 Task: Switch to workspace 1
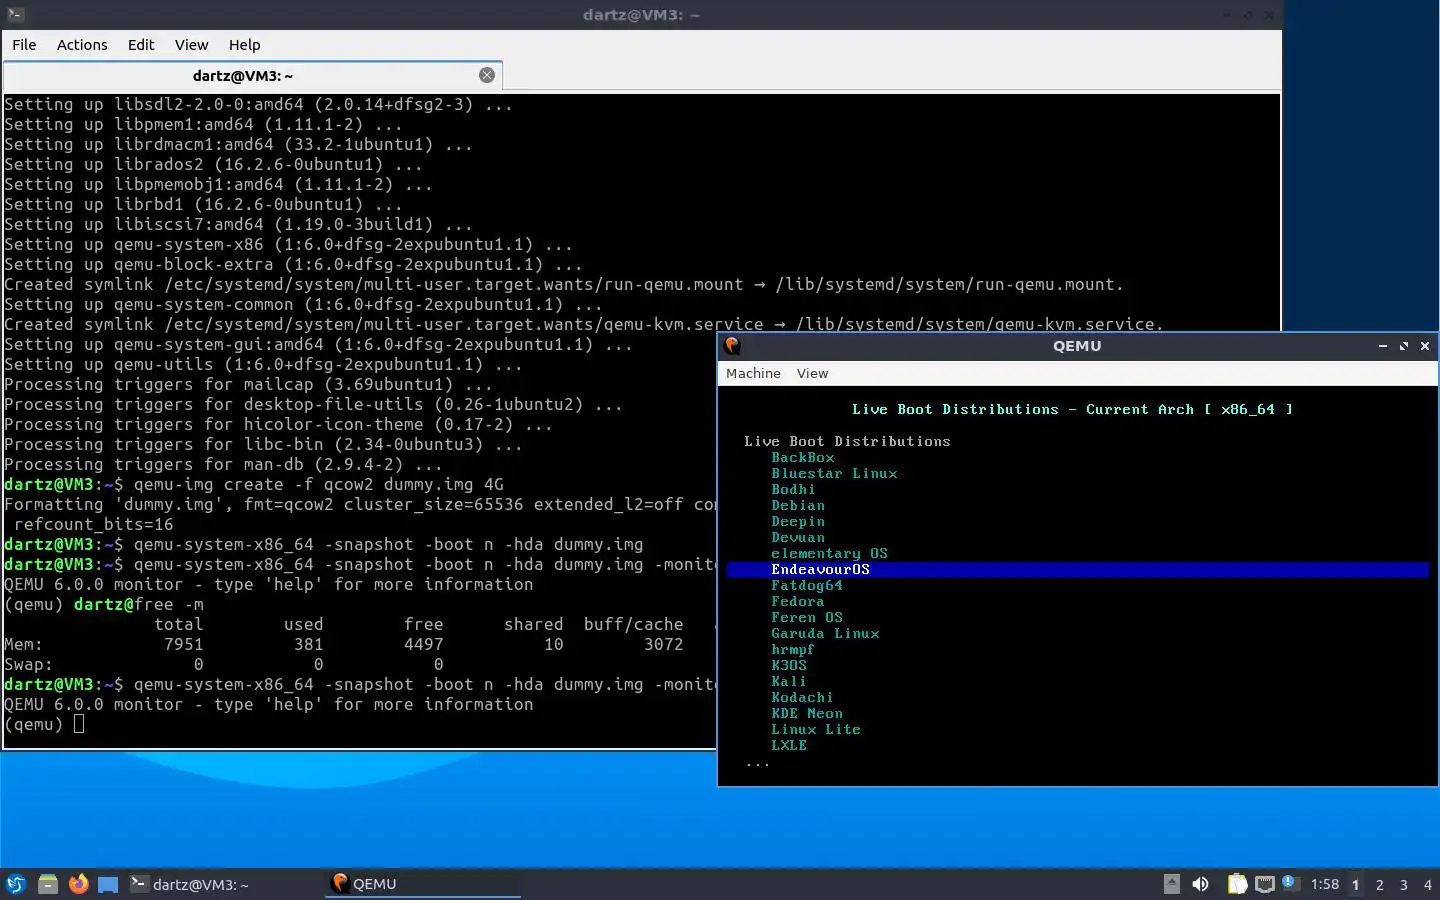(x=1356, y=885)
